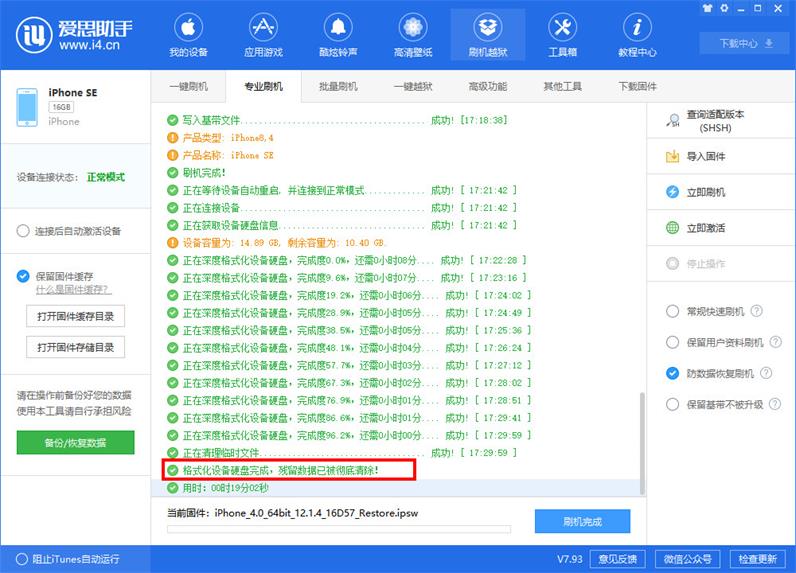The image size is (796, 573).
Task: Open 工具箱 toolbox section
Action: pos(562,35)
